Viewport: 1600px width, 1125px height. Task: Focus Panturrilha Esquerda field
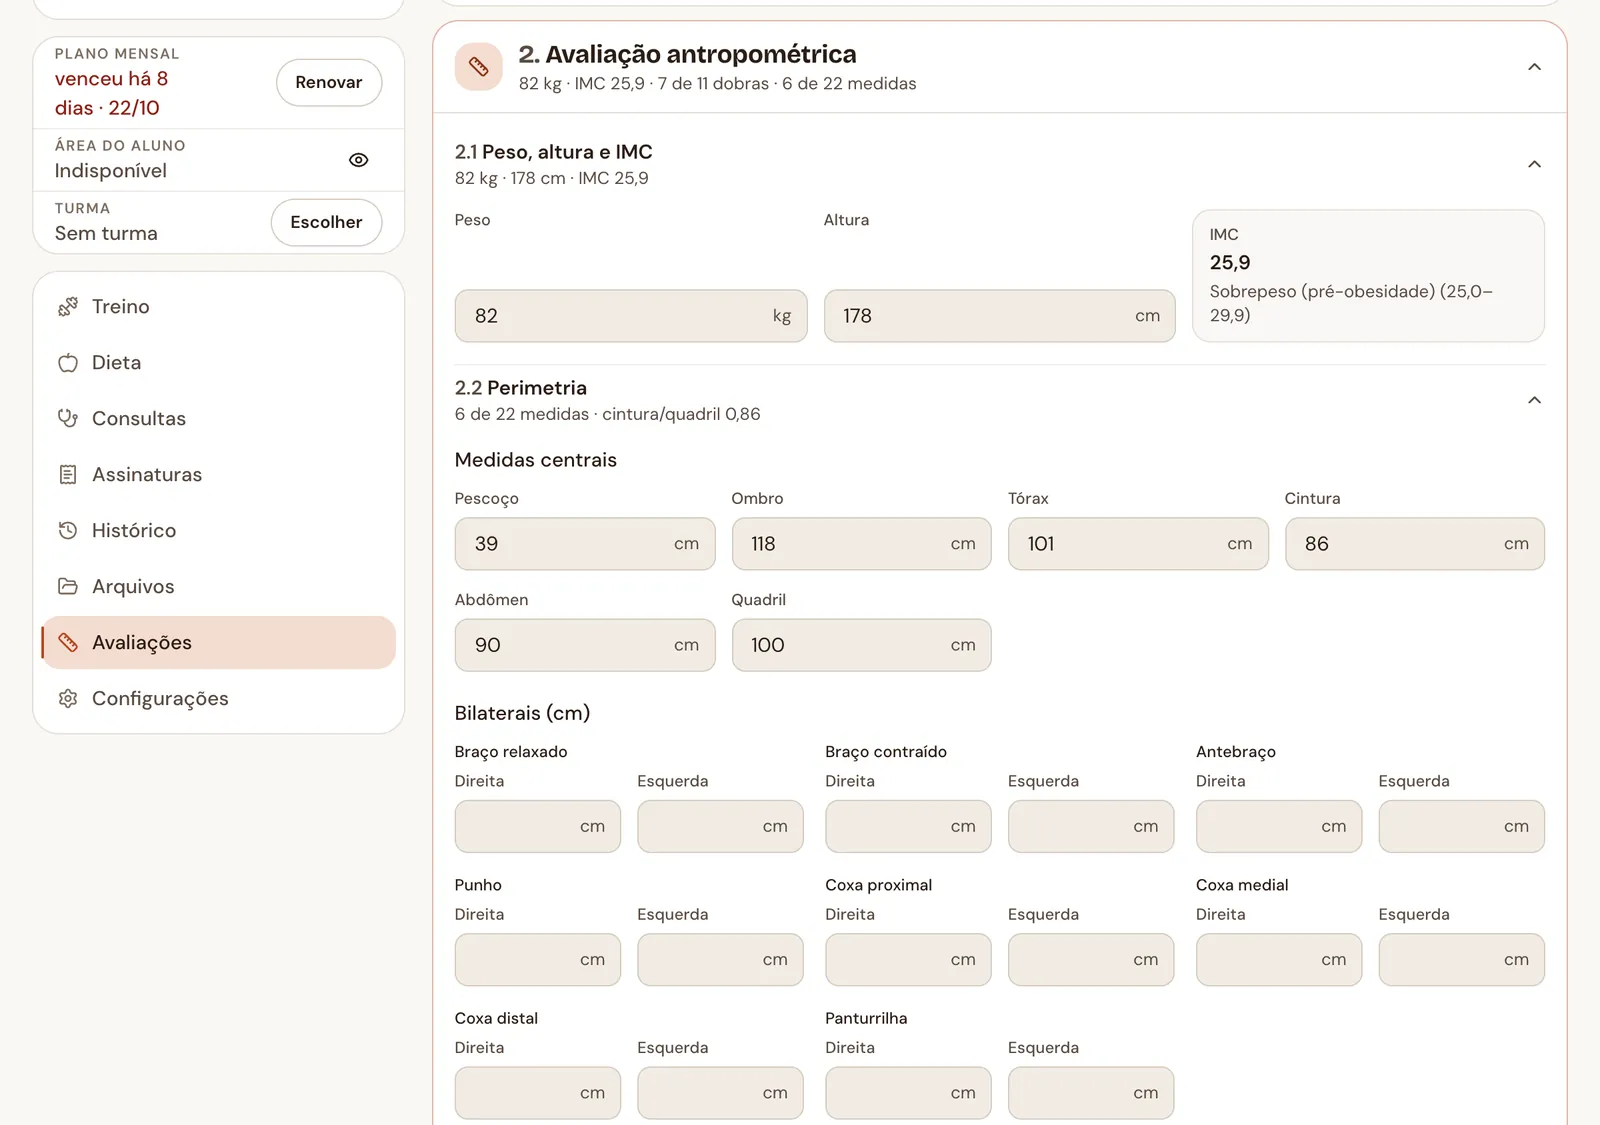pos(1091,1093)
